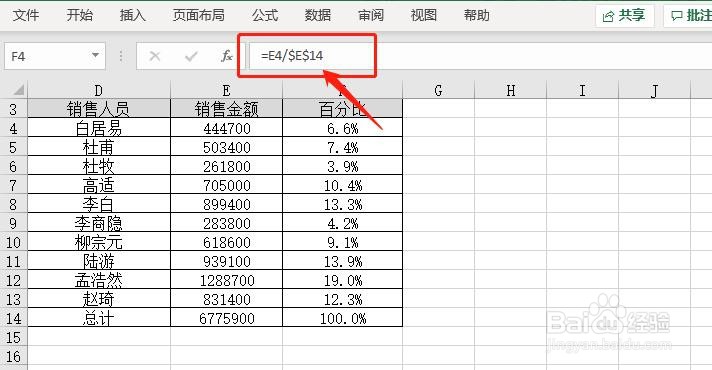Click the 批注 comments button
Image resolution: width=712 pixels, height=370 pixels.
(x=688, y=16)
